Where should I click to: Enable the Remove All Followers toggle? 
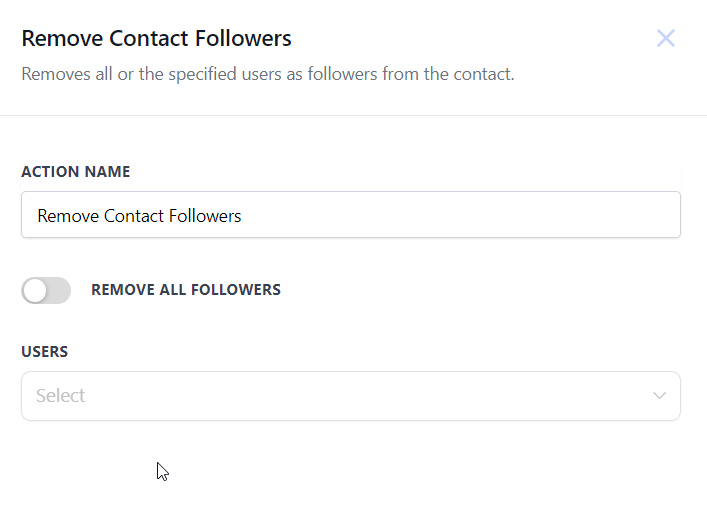click(x=46, y=290)
